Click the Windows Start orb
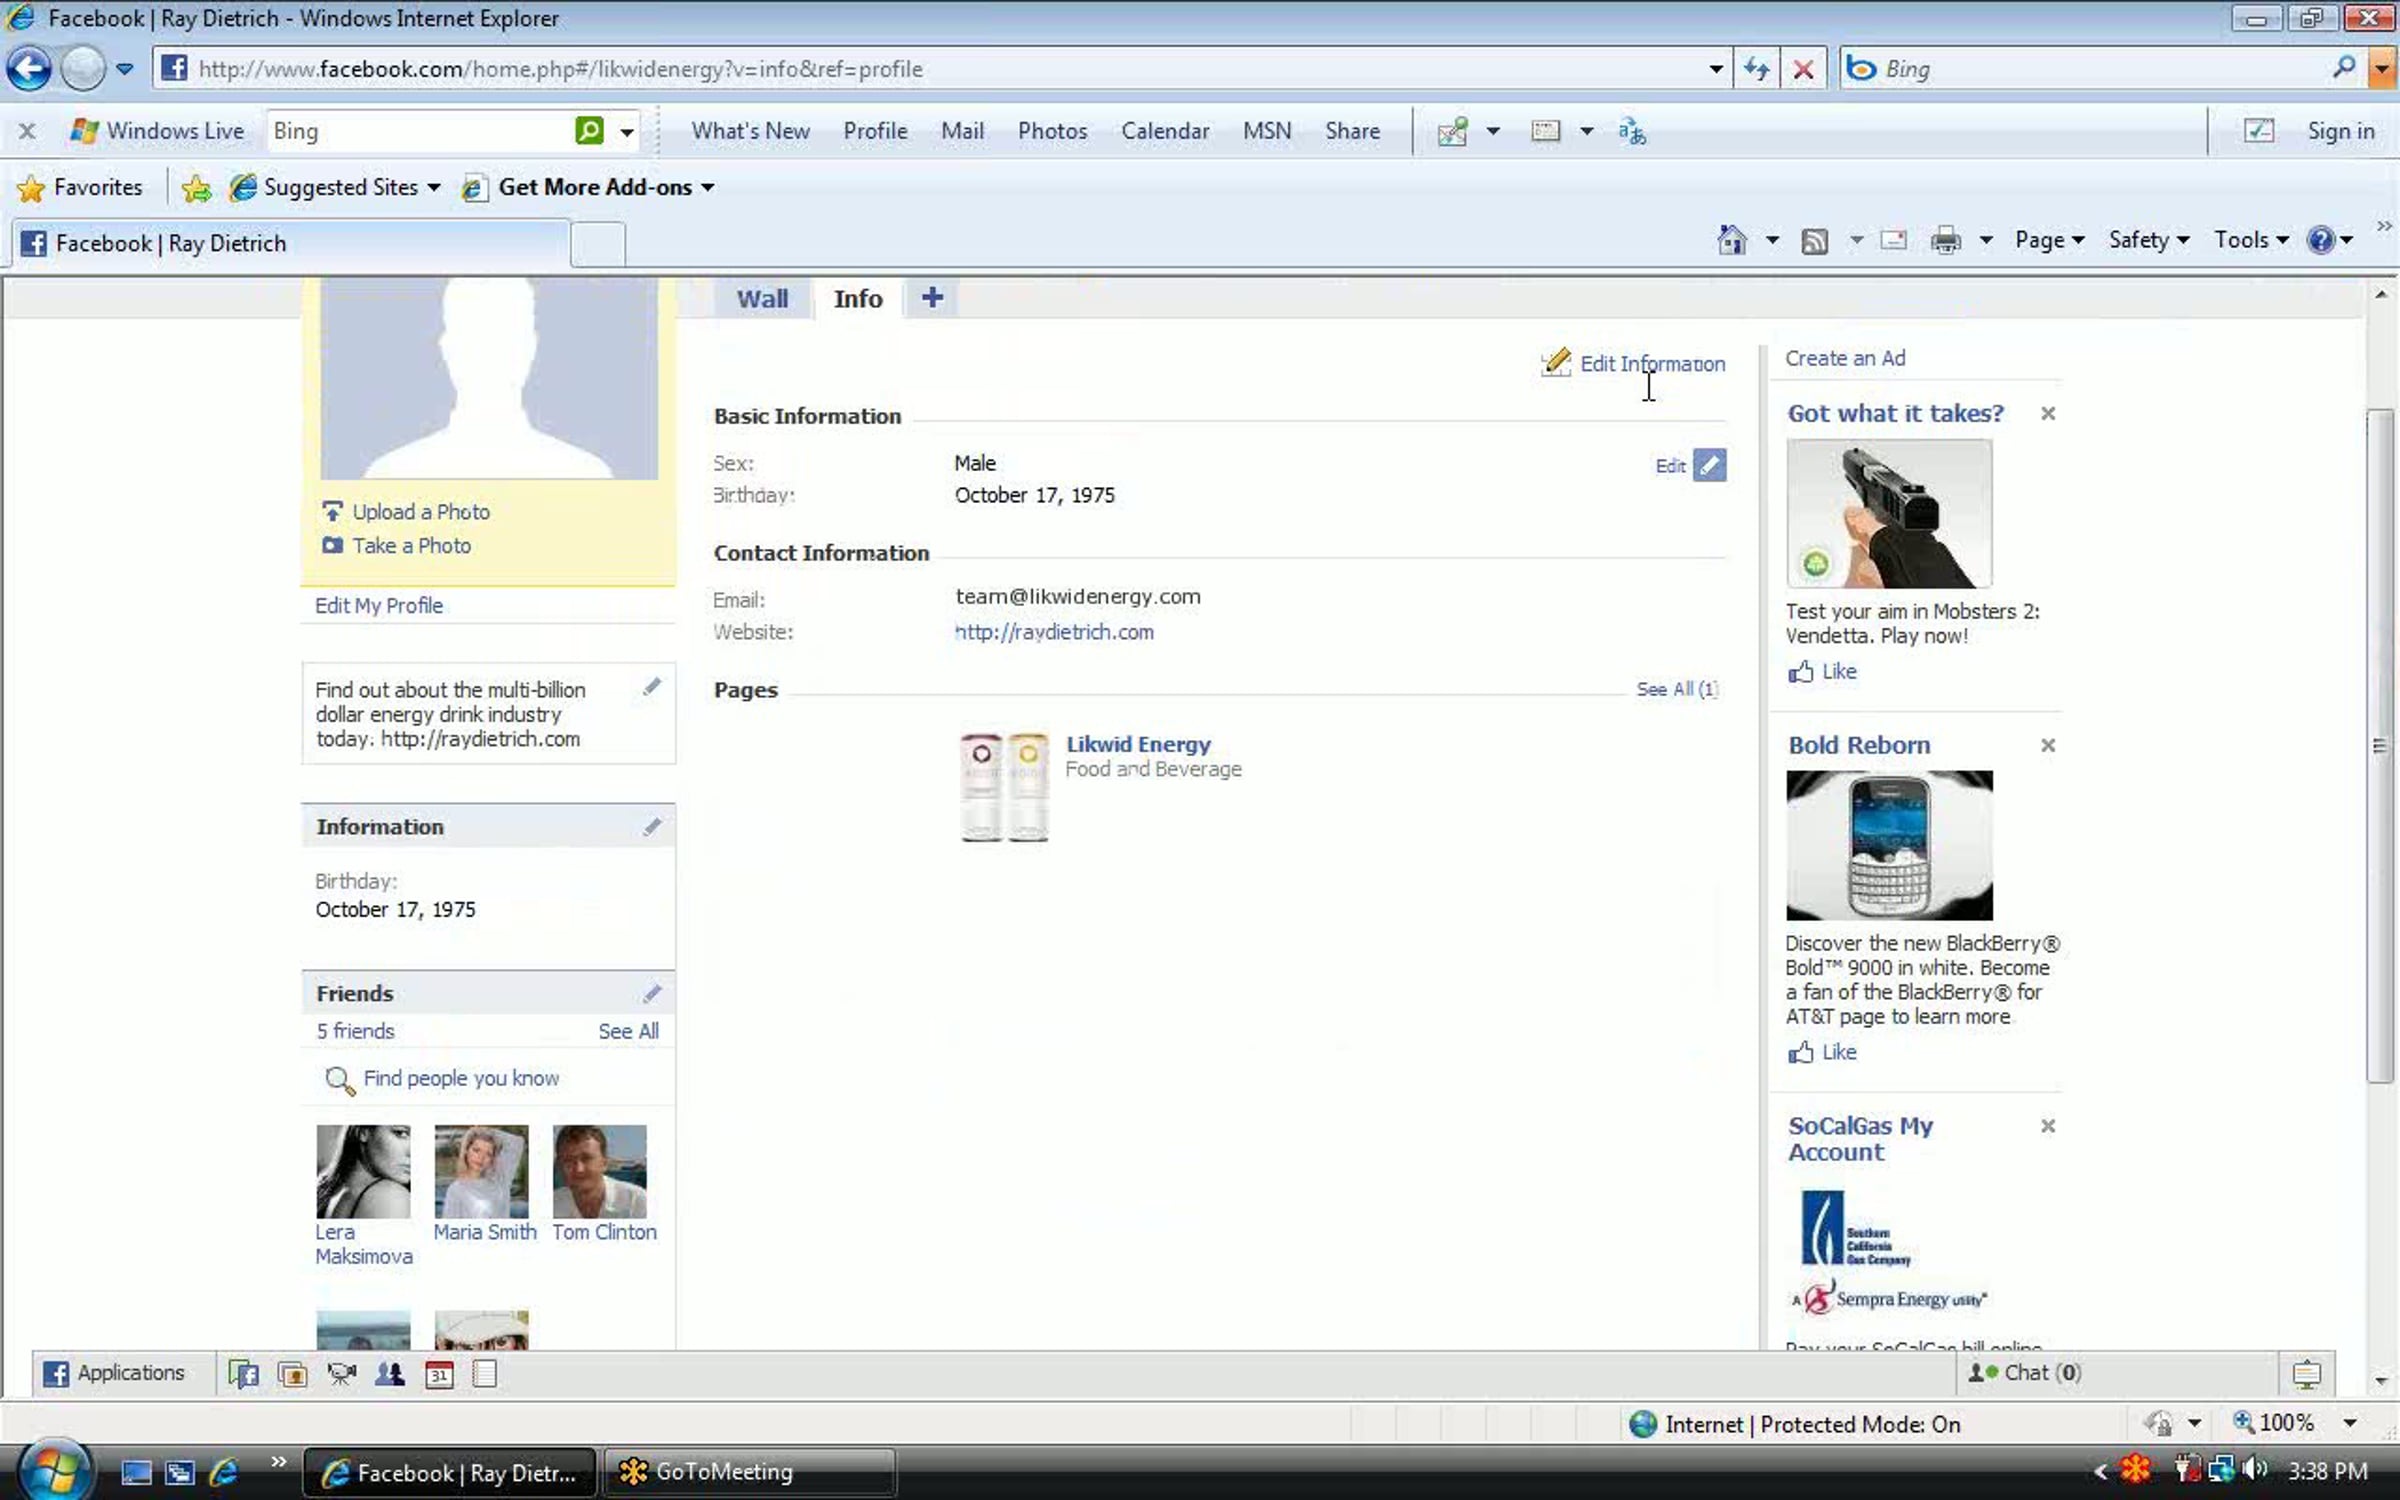 click(54, 1471)
